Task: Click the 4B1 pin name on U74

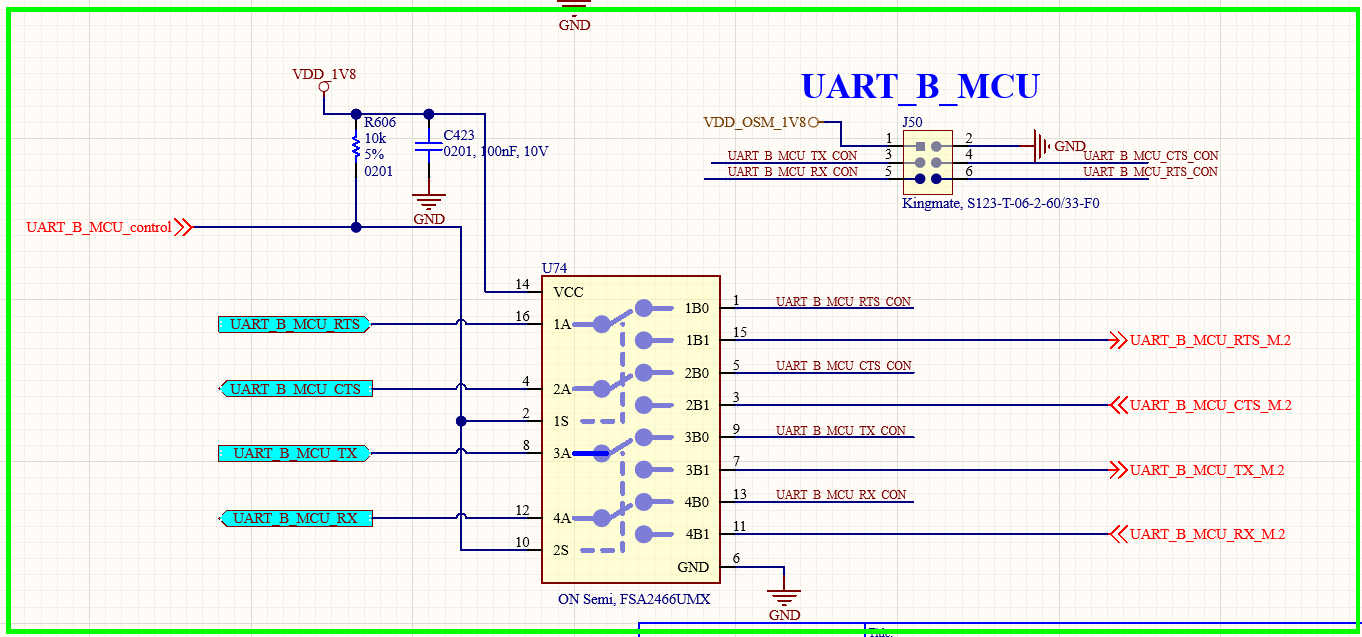Action: [697, 534]
